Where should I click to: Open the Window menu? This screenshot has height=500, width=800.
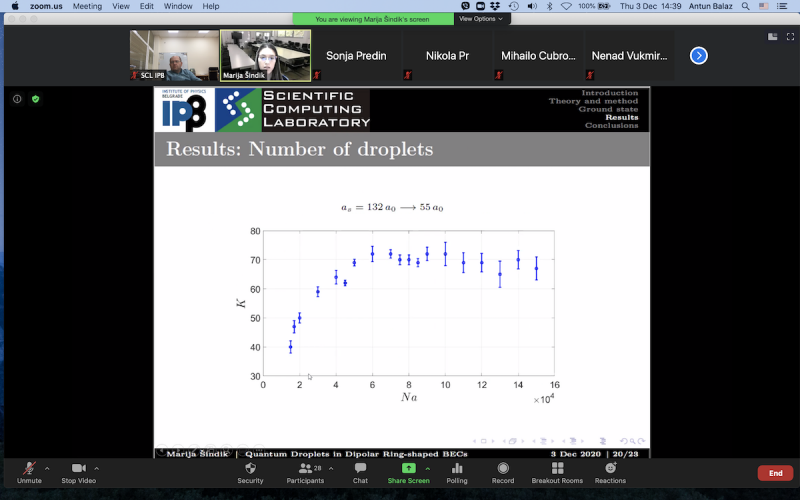pos(178,6)
